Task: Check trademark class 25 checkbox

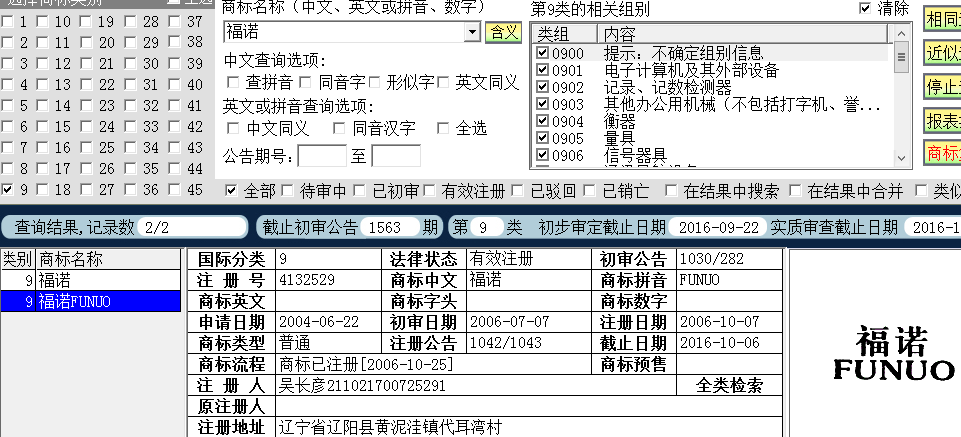Action: coord(86,148)
